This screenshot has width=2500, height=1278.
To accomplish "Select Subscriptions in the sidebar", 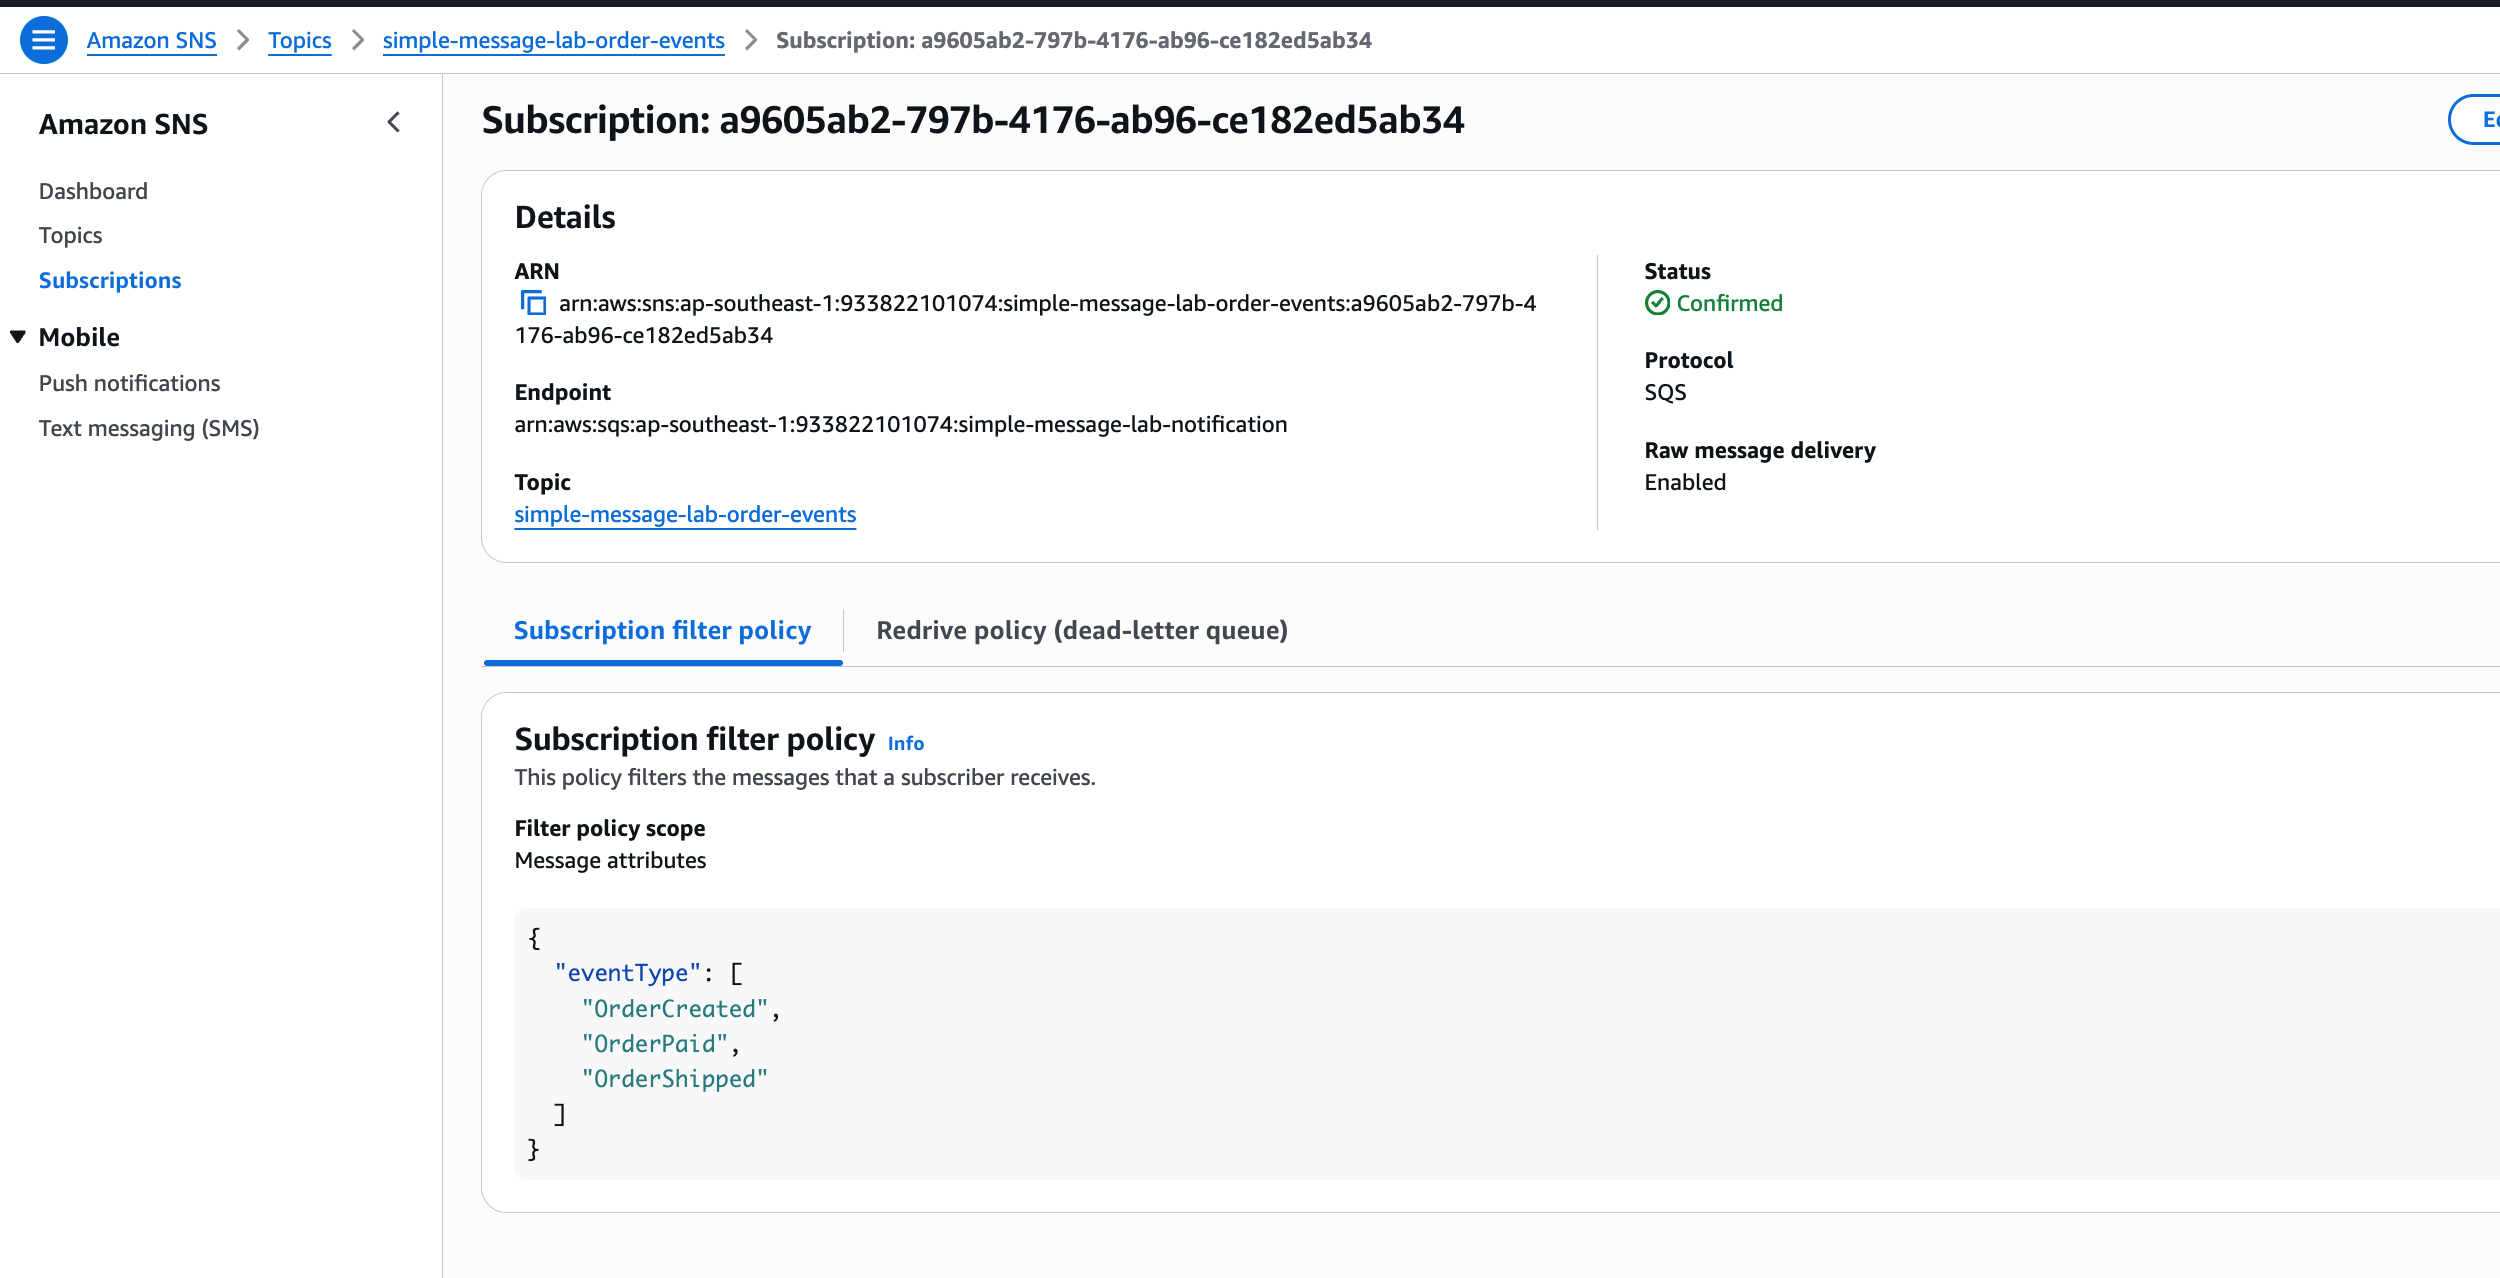I will click(110, 280).
